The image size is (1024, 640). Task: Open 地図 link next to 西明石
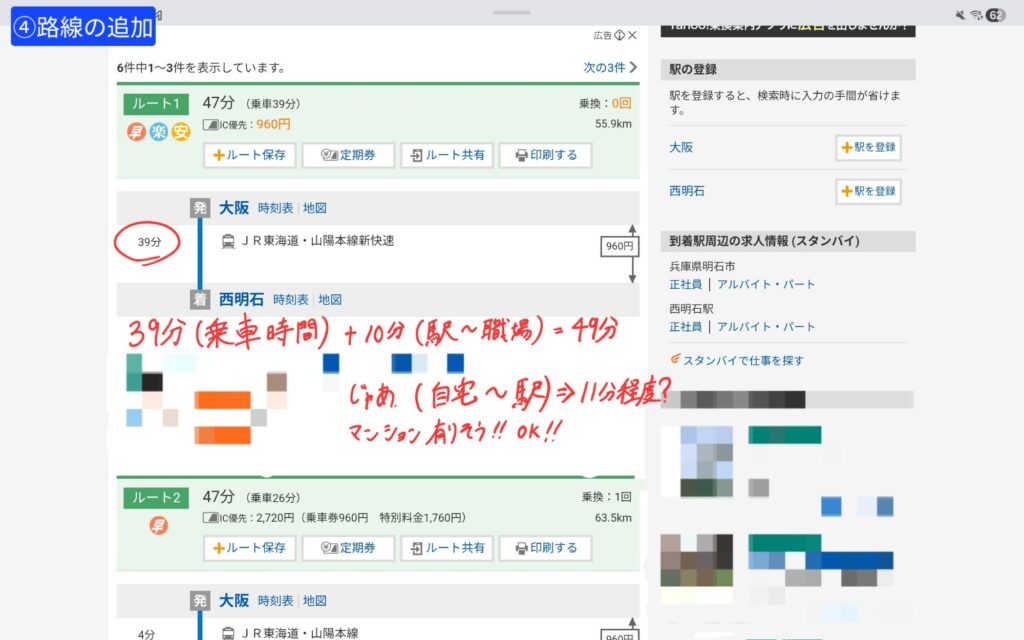330,299
